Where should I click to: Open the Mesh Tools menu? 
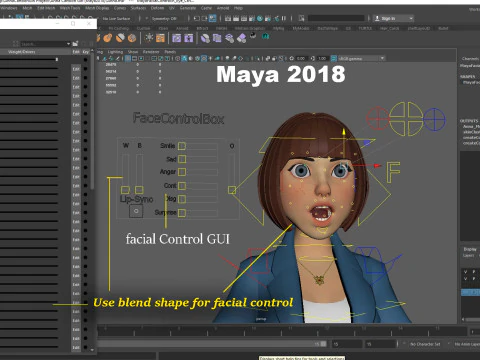pos(70,8)
